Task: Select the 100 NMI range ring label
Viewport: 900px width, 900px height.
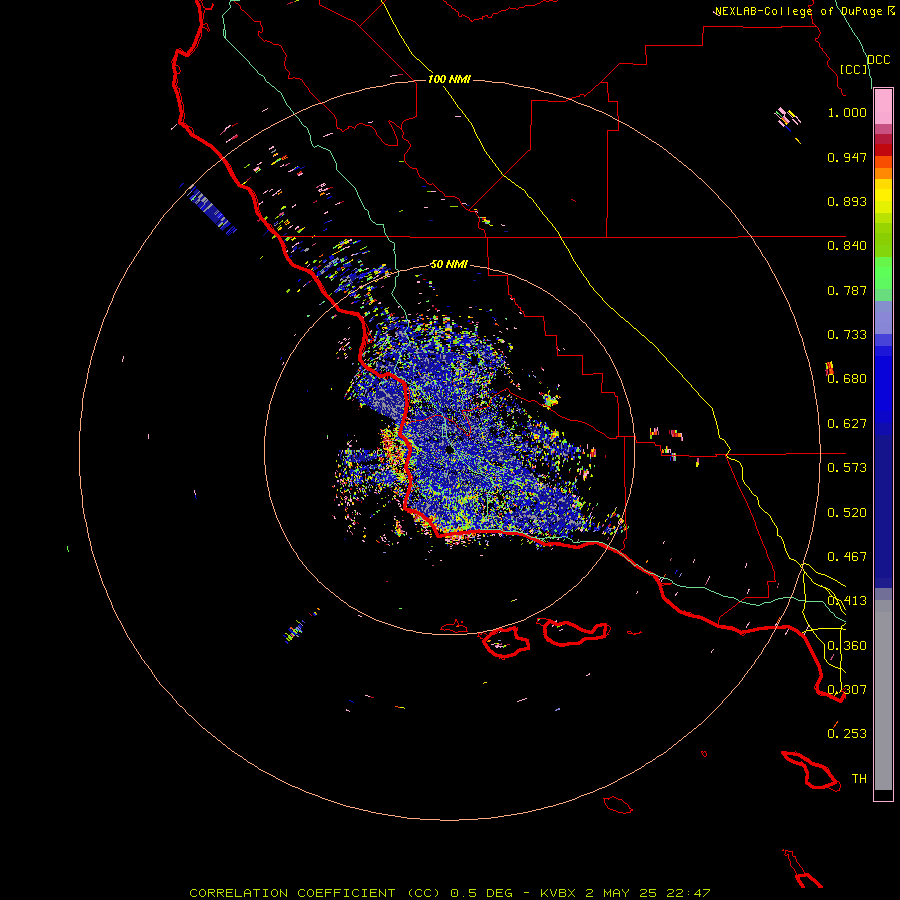Action: click(x=449, y=79)
